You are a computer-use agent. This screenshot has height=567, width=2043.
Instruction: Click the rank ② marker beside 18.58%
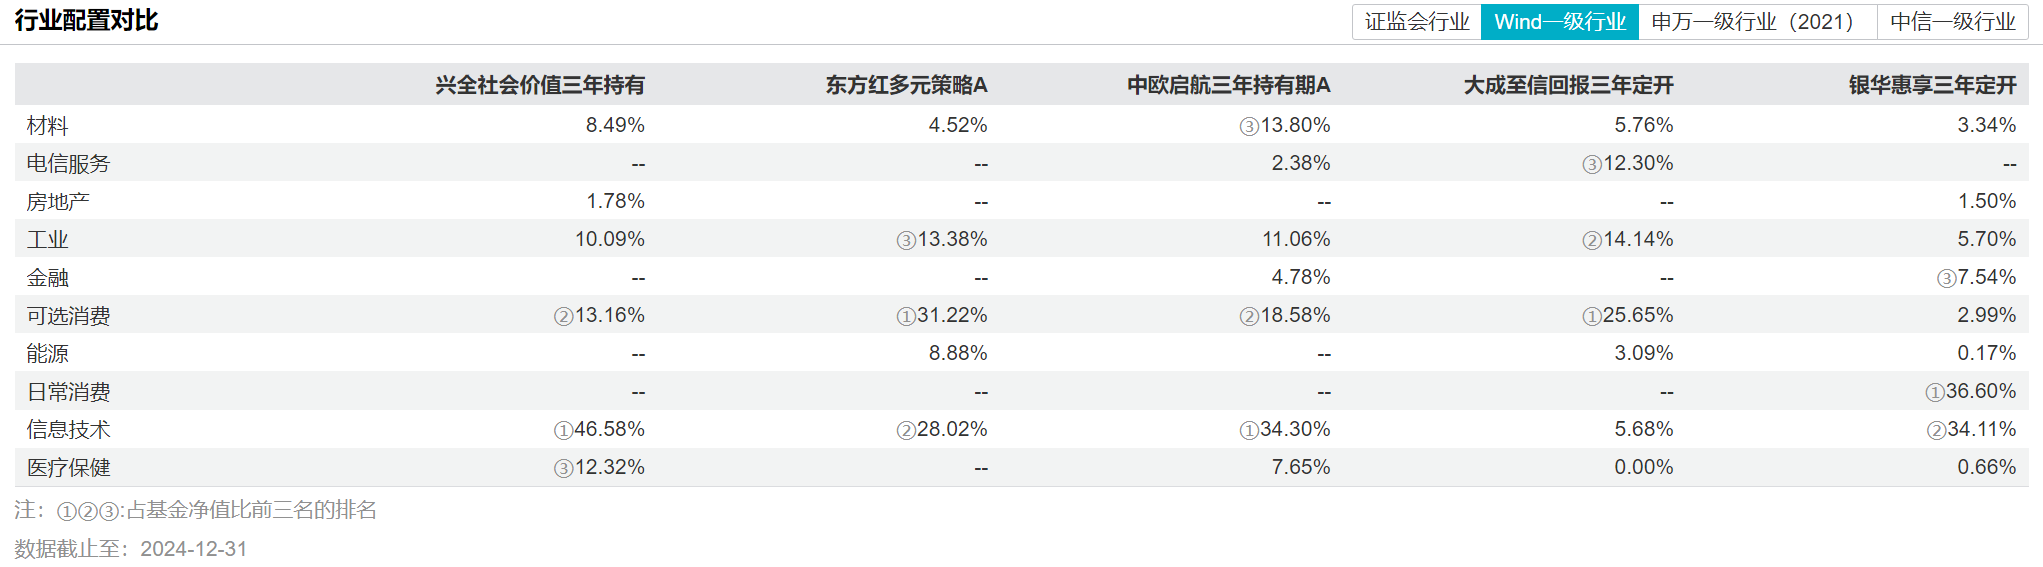pyautogui.click(x=1249, y=317)
